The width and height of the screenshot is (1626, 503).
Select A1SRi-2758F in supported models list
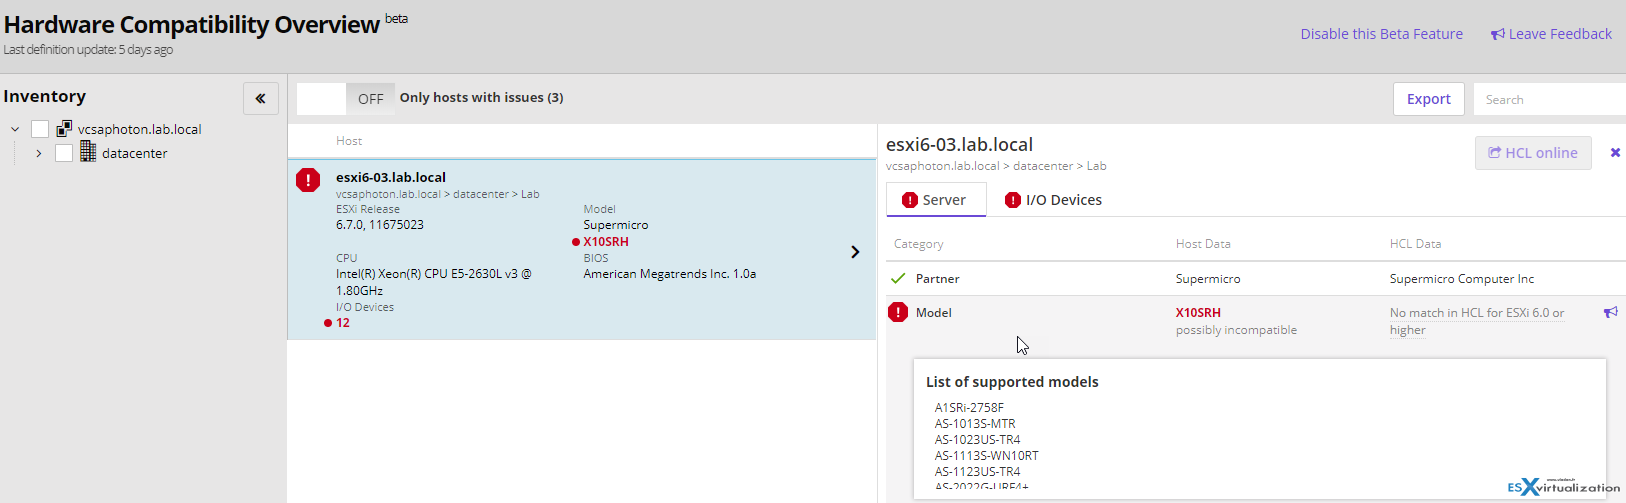pos(969,408)
